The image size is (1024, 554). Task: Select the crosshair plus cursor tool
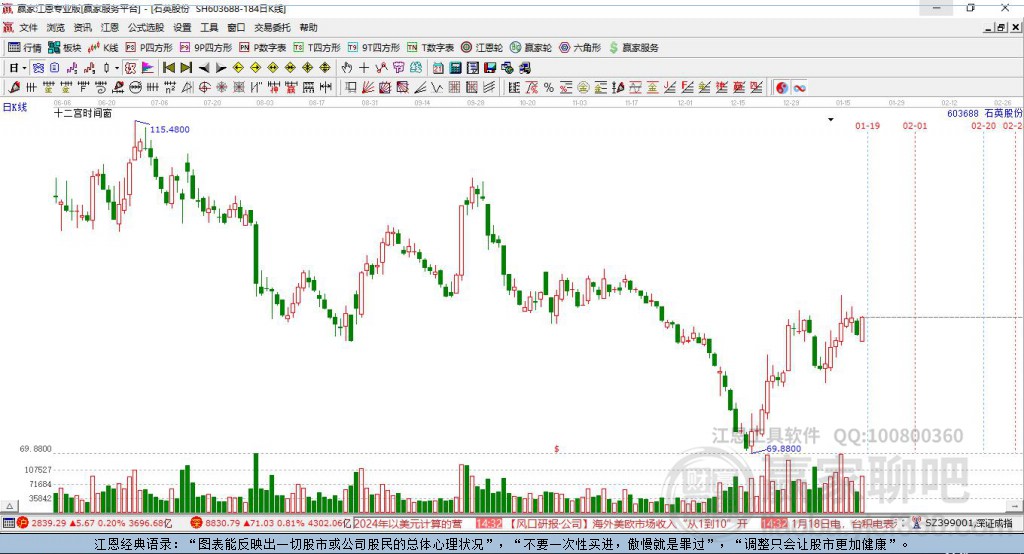click(x=364, y=68)
